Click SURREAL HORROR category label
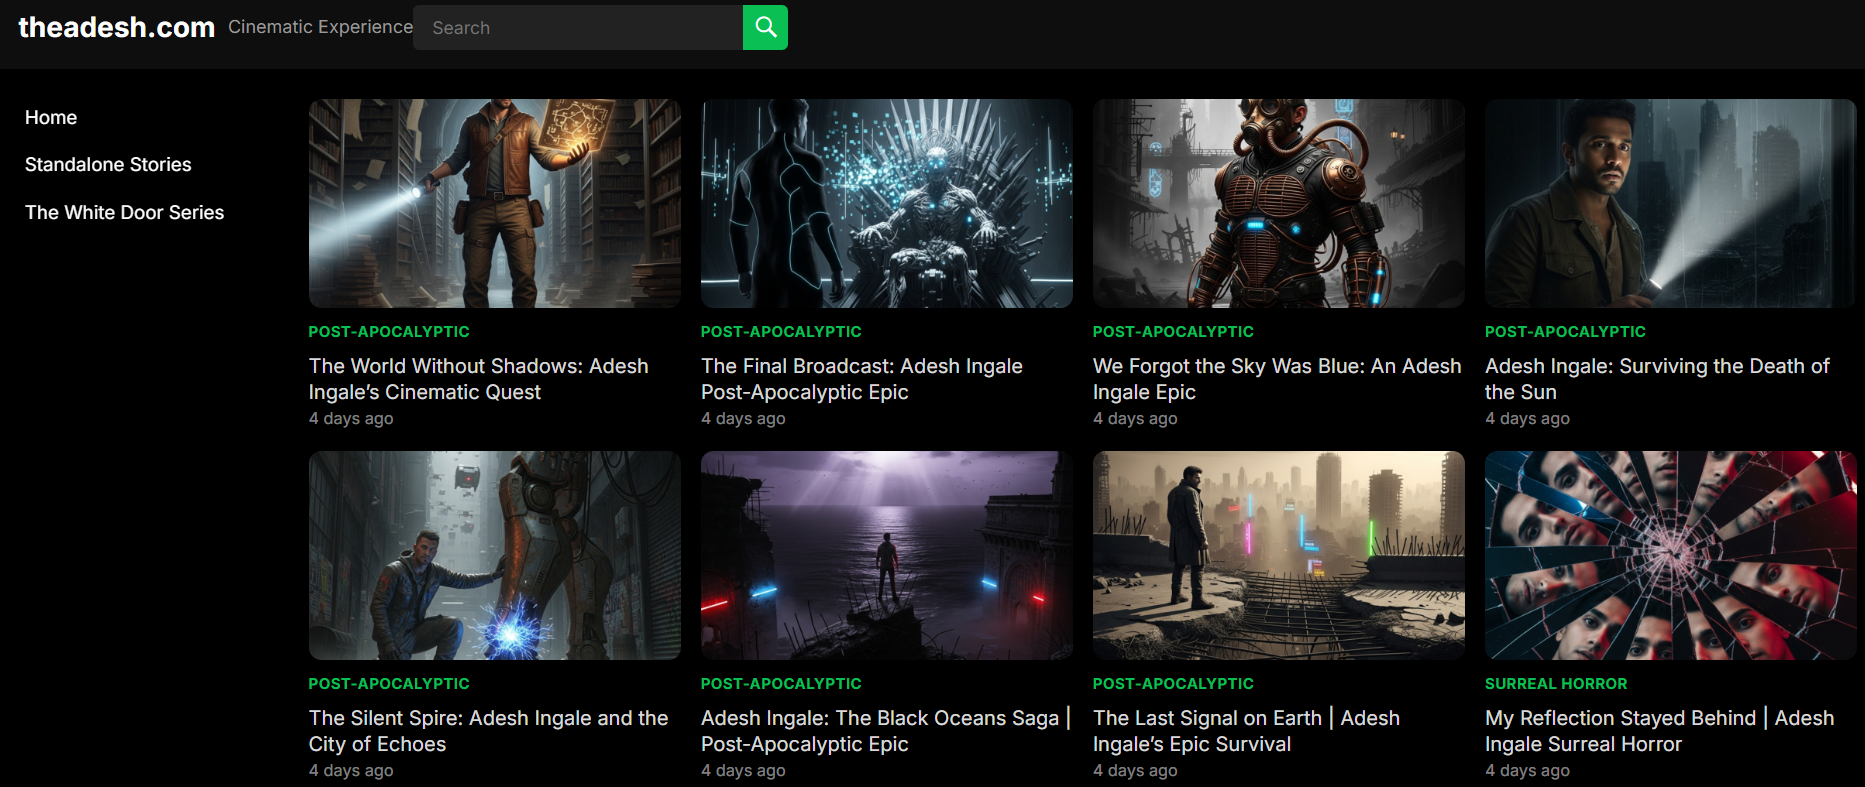This screenshot has height=787, width=1865. tap(1556, 684)
